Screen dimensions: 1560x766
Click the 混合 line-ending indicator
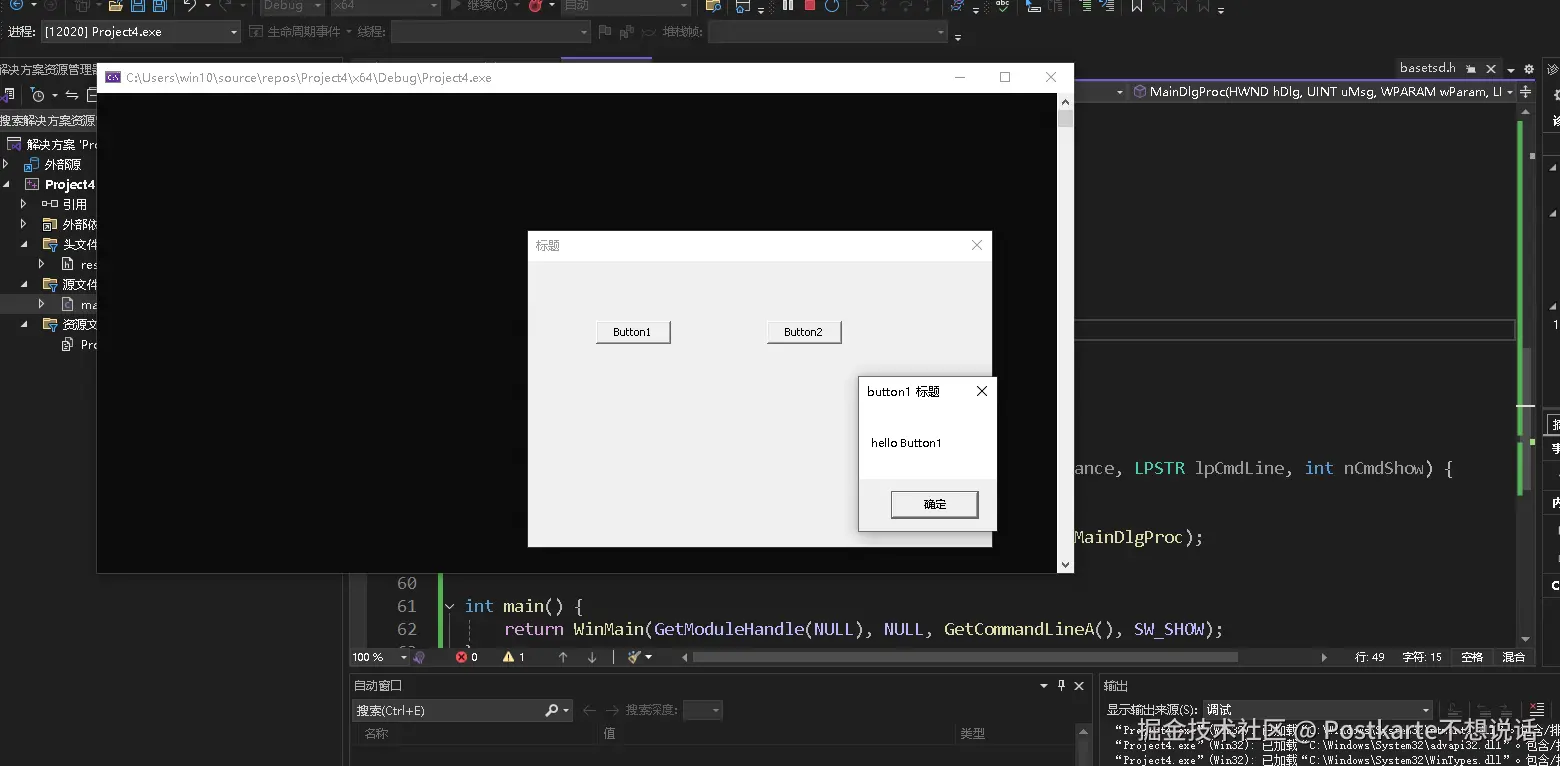[x=1514, y=657]
